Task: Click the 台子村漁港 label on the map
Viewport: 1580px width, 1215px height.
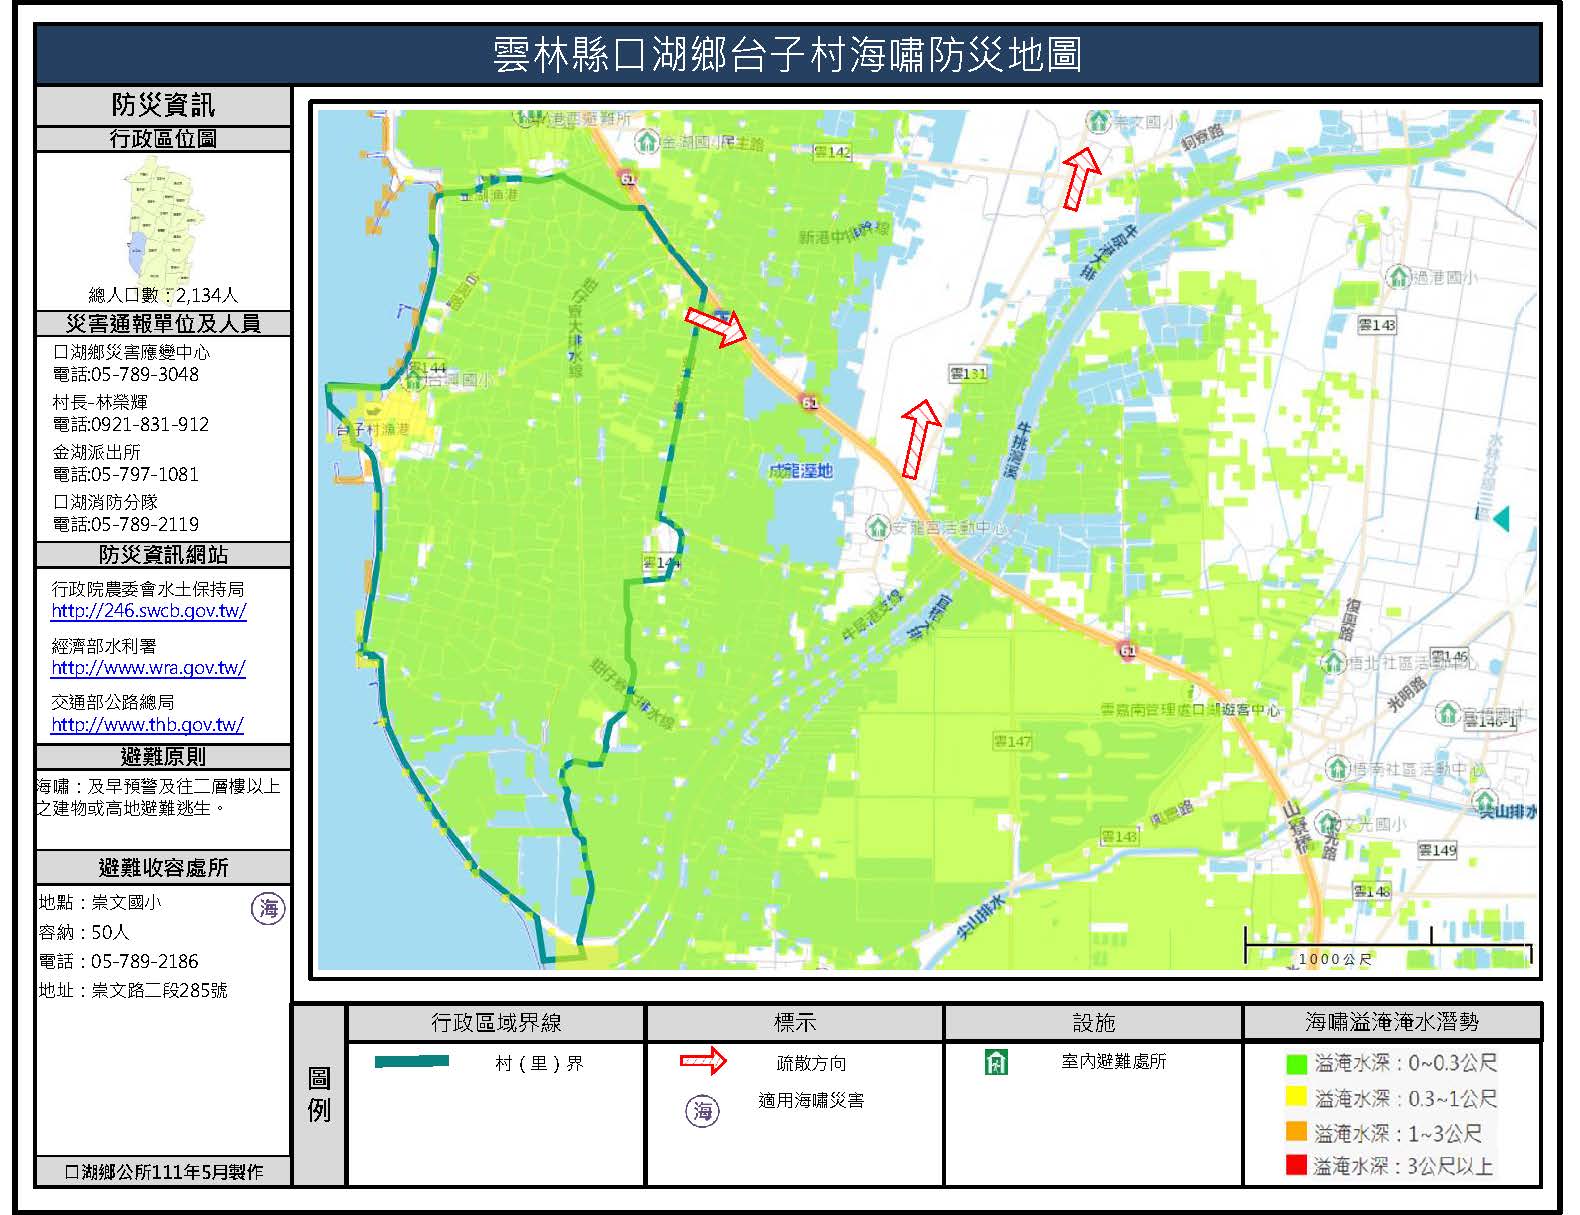Action: click(372, 429)
